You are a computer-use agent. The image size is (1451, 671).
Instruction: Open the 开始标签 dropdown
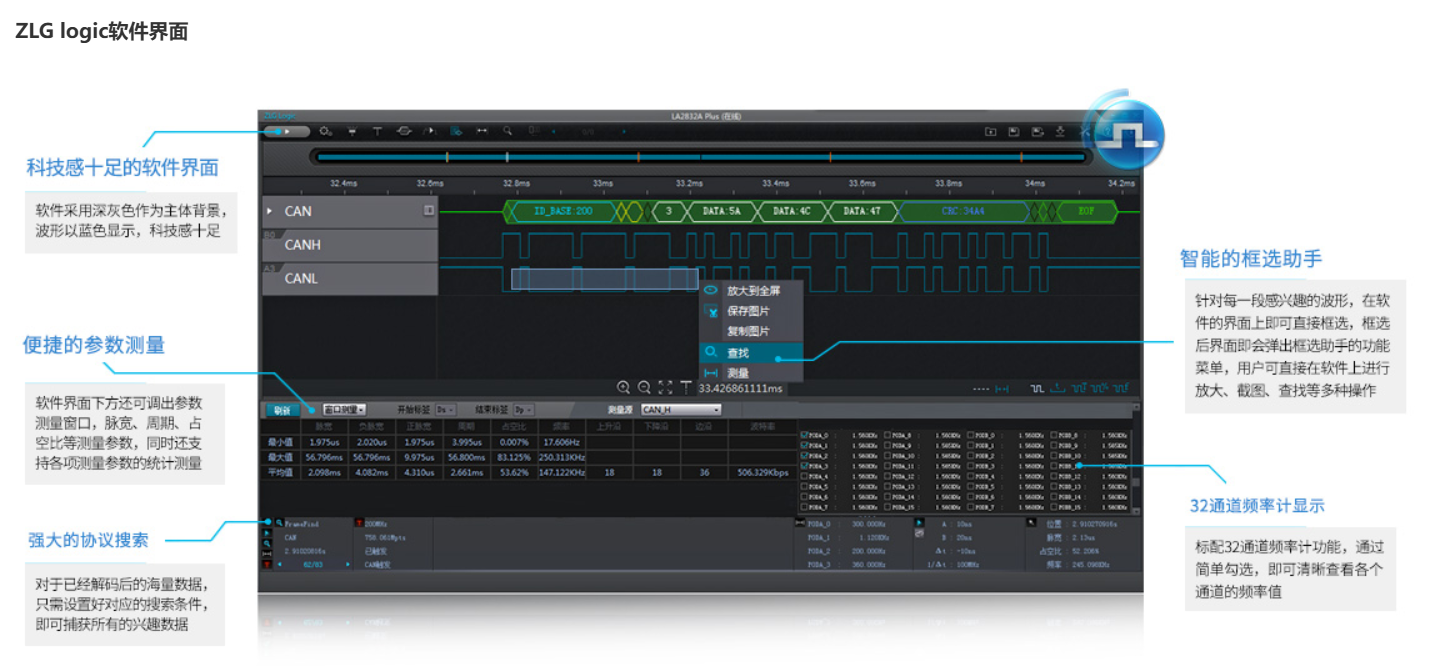pyautogui.click(x=446, y=410)
